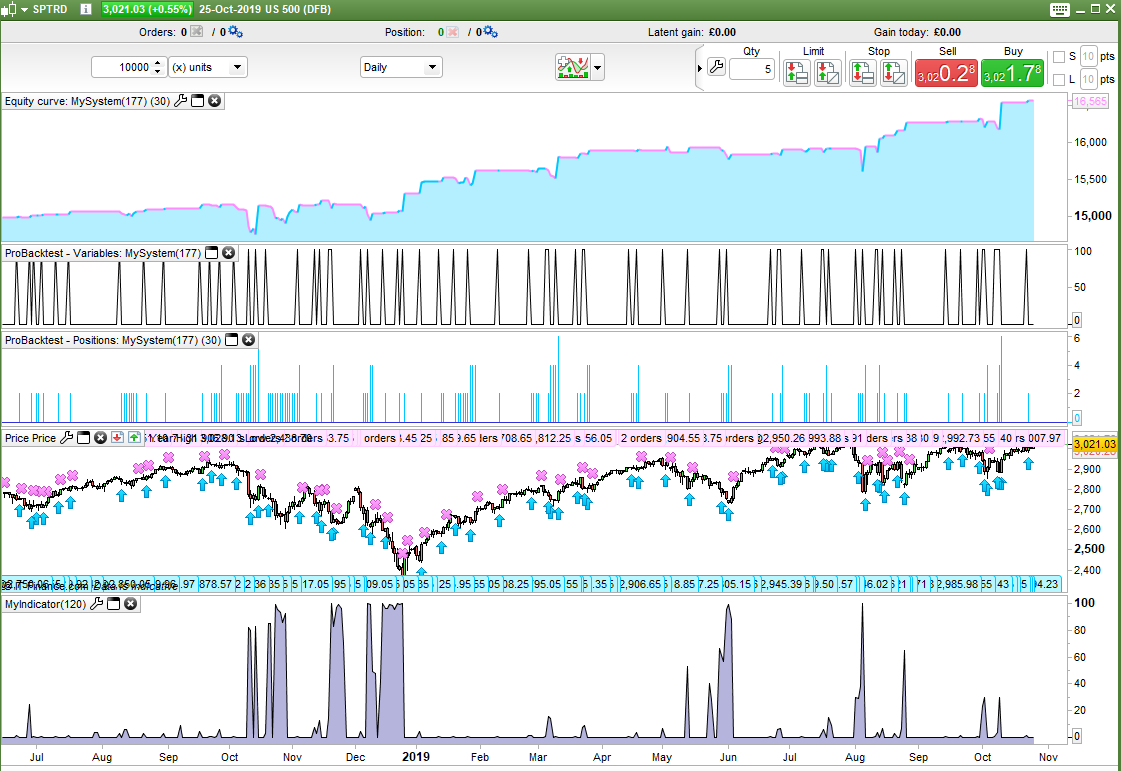This screenshot has height=771, width=1121.
Task: Open MyIndicator(120) settings wrench
Action: click(x=98, y=604)
